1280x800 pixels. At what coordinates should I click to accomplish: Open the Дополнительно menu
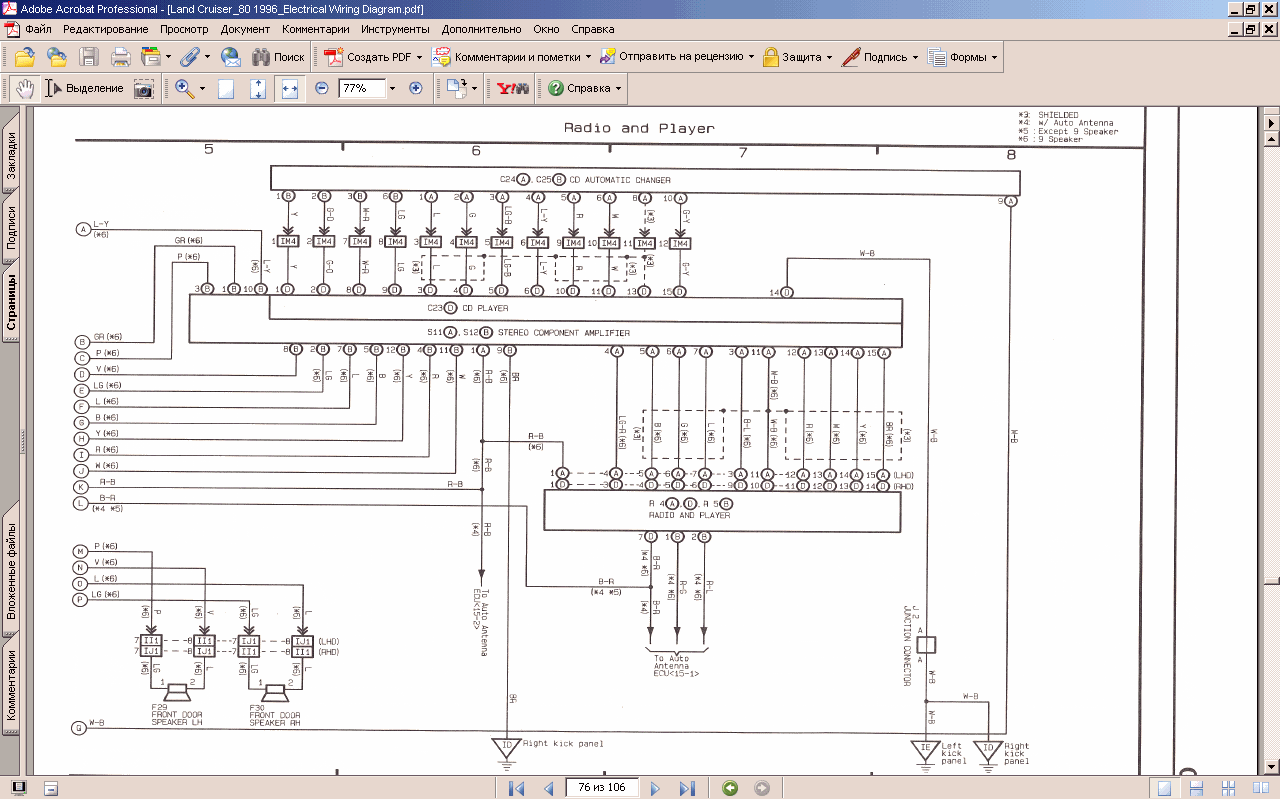pyautogui.click(x=482, y=29)
